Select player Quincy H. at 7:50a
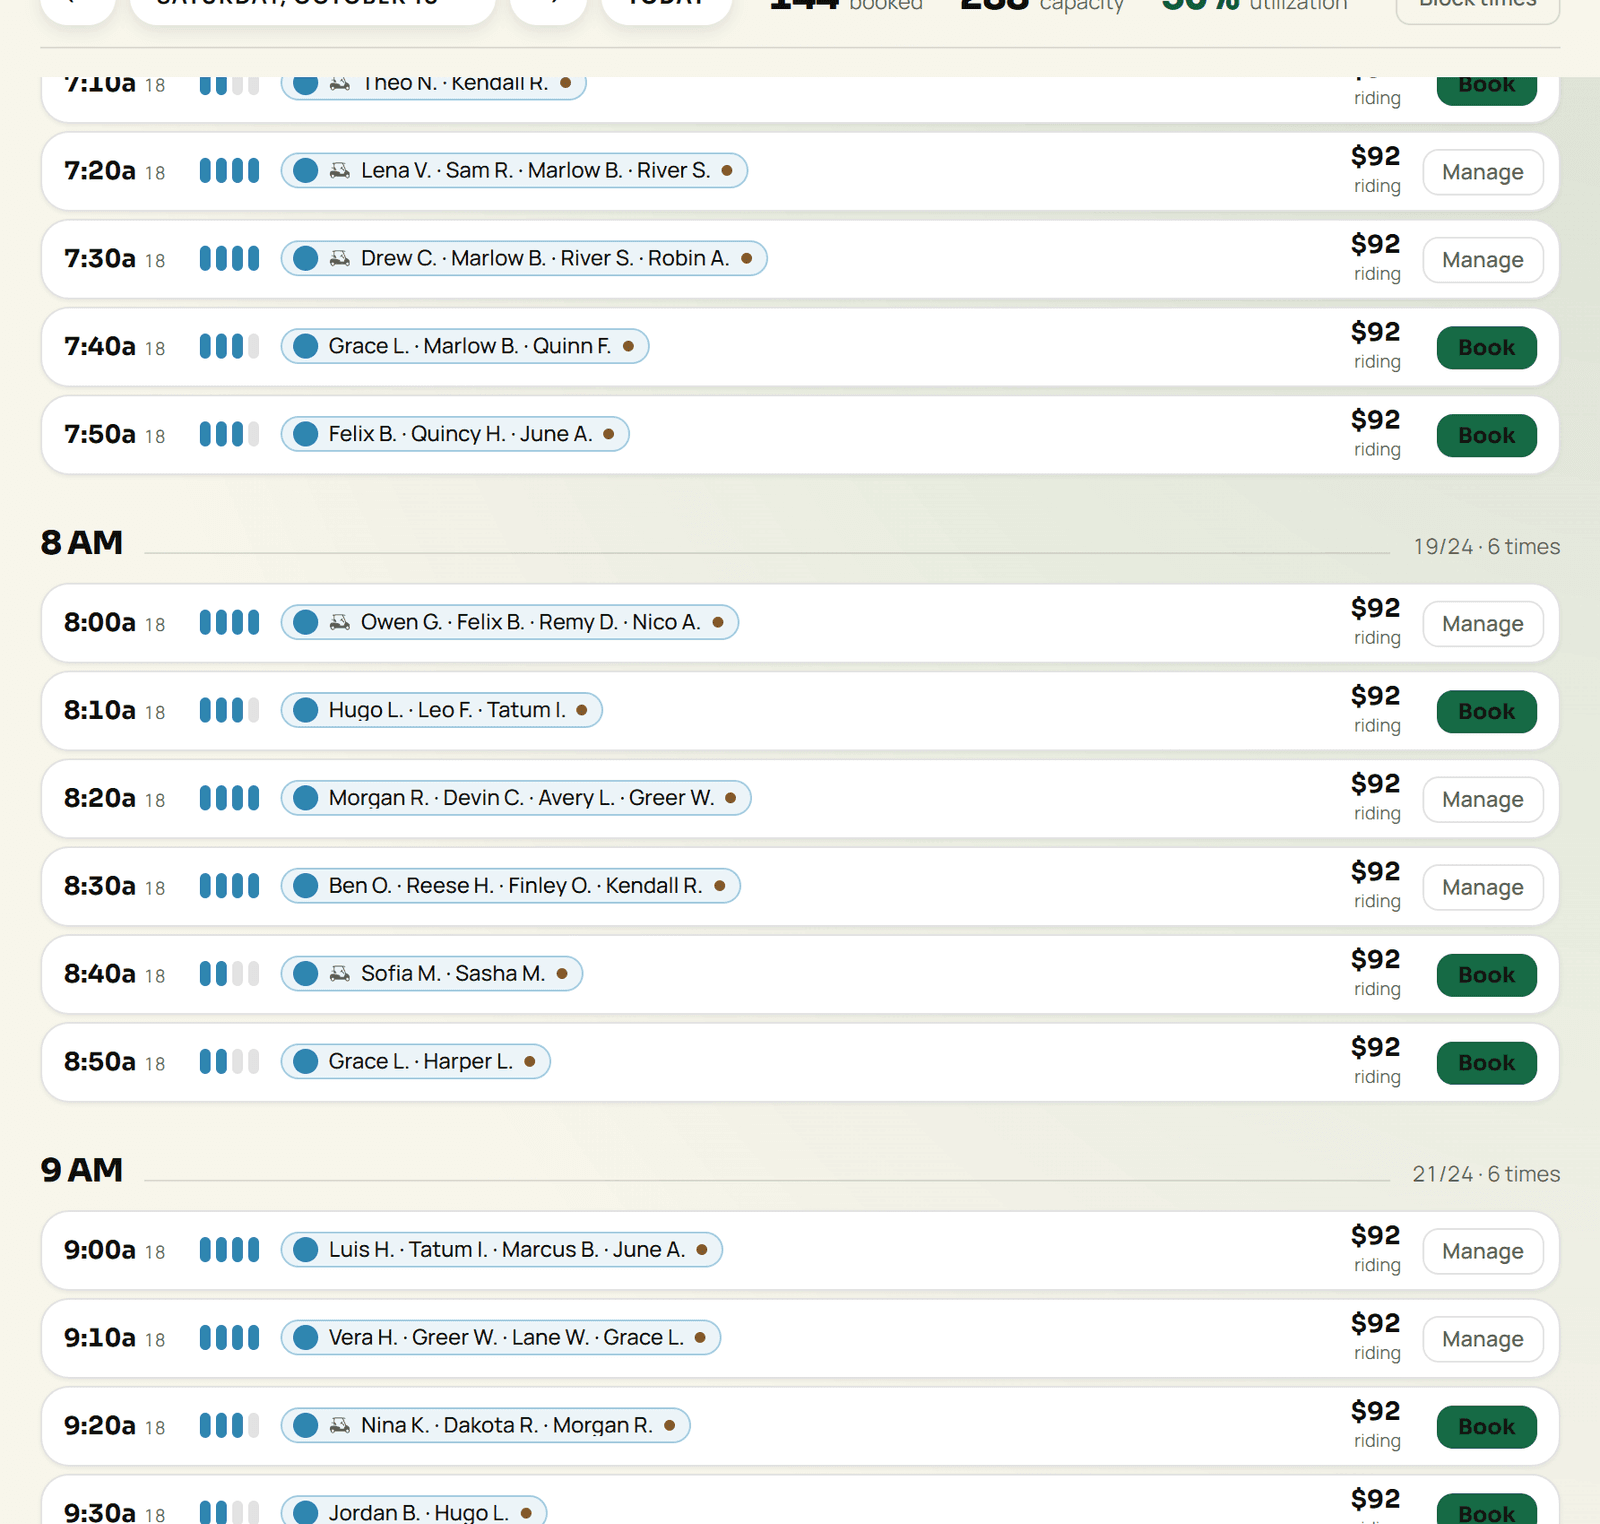Viewport: 1600px width, 1524px height. pos(458,434)
